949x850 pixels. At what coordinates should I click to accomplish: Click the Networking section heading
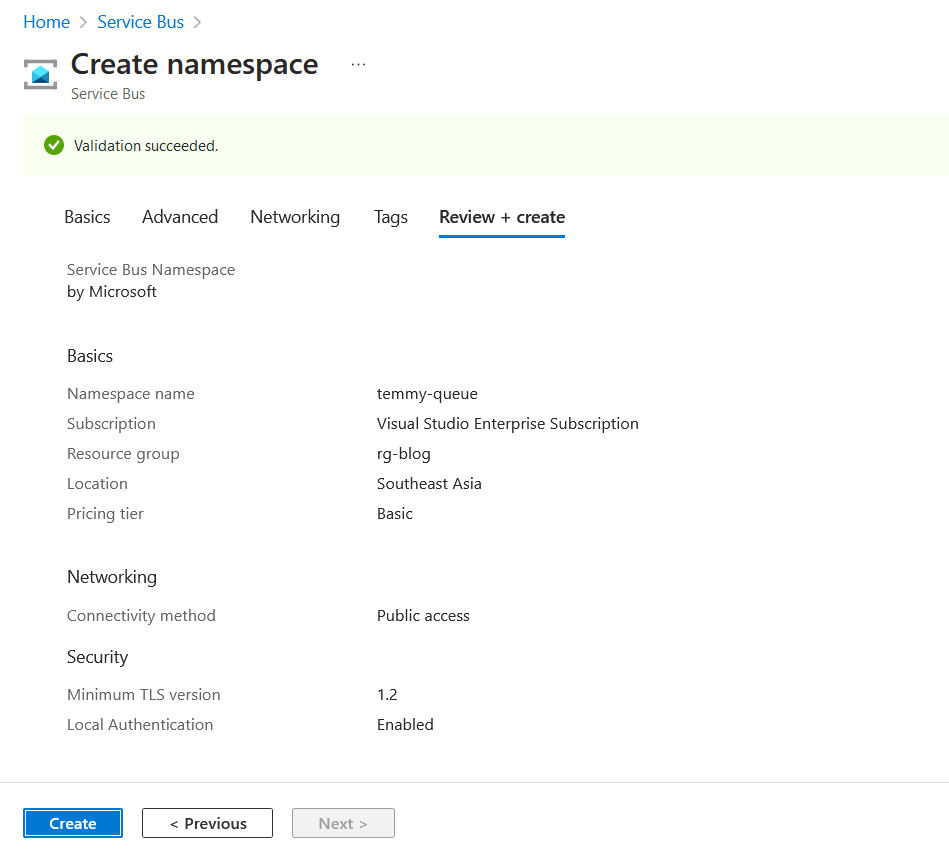tap(112, 576)
